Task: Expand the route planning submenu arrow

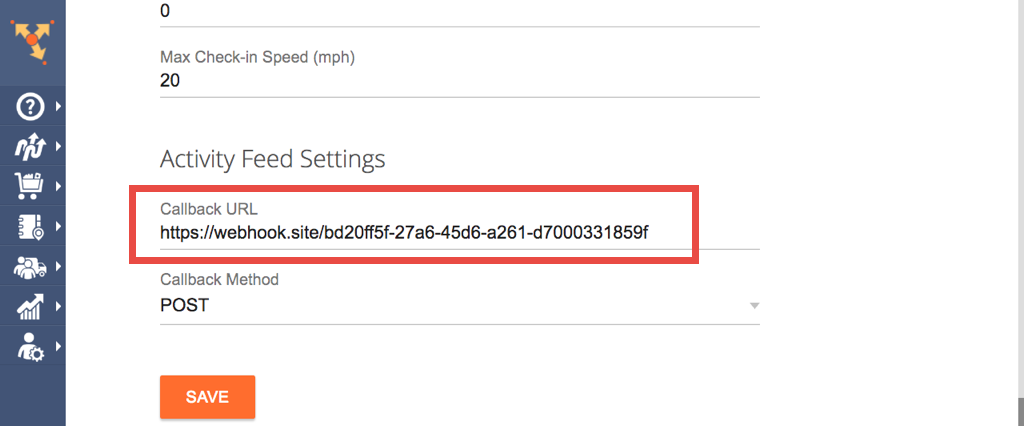Action: [59, 146]
